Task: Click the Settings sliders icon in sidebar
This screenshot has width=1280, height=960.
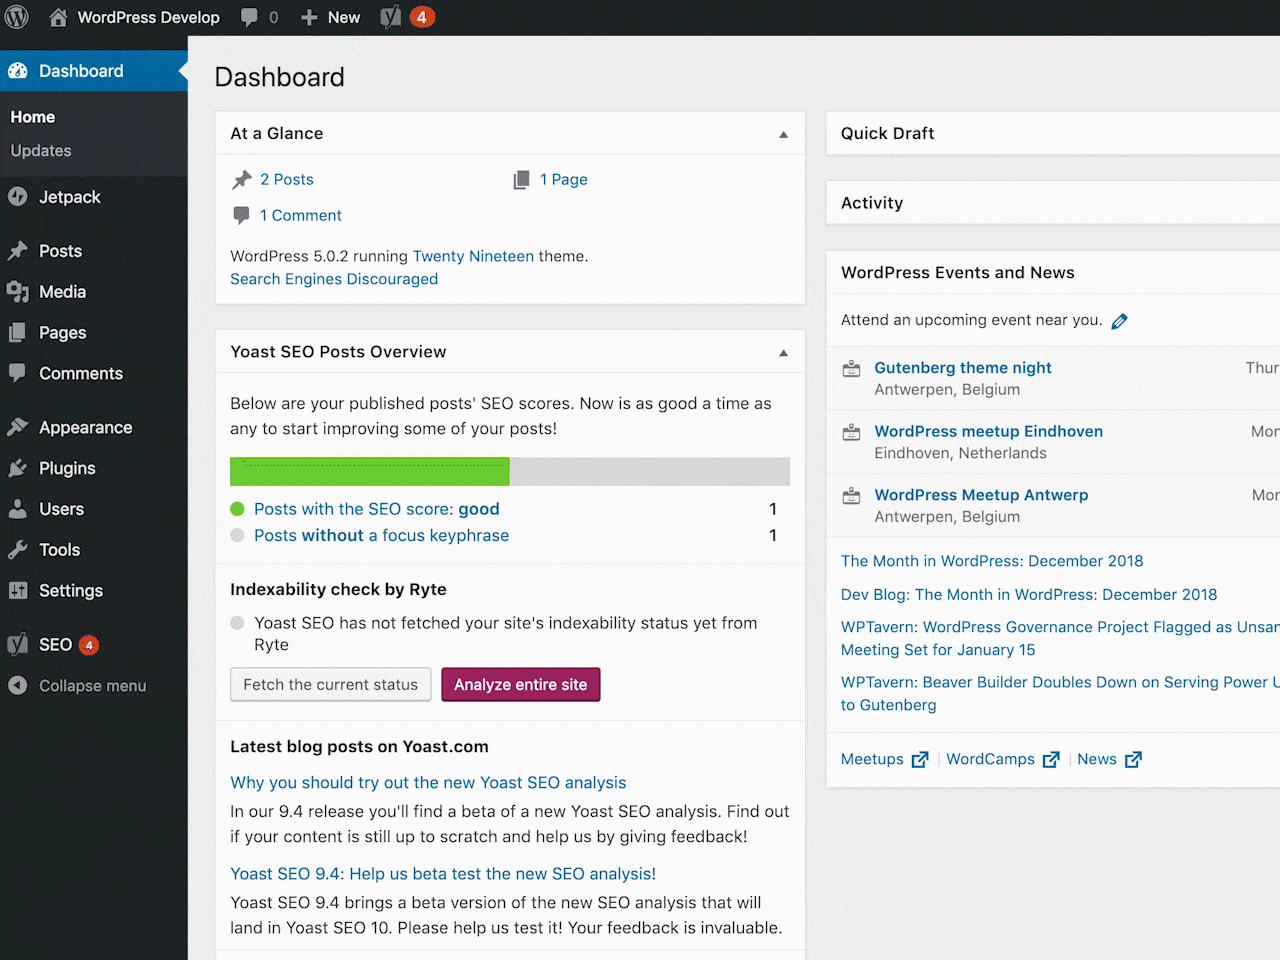Action: coord(18,591)
